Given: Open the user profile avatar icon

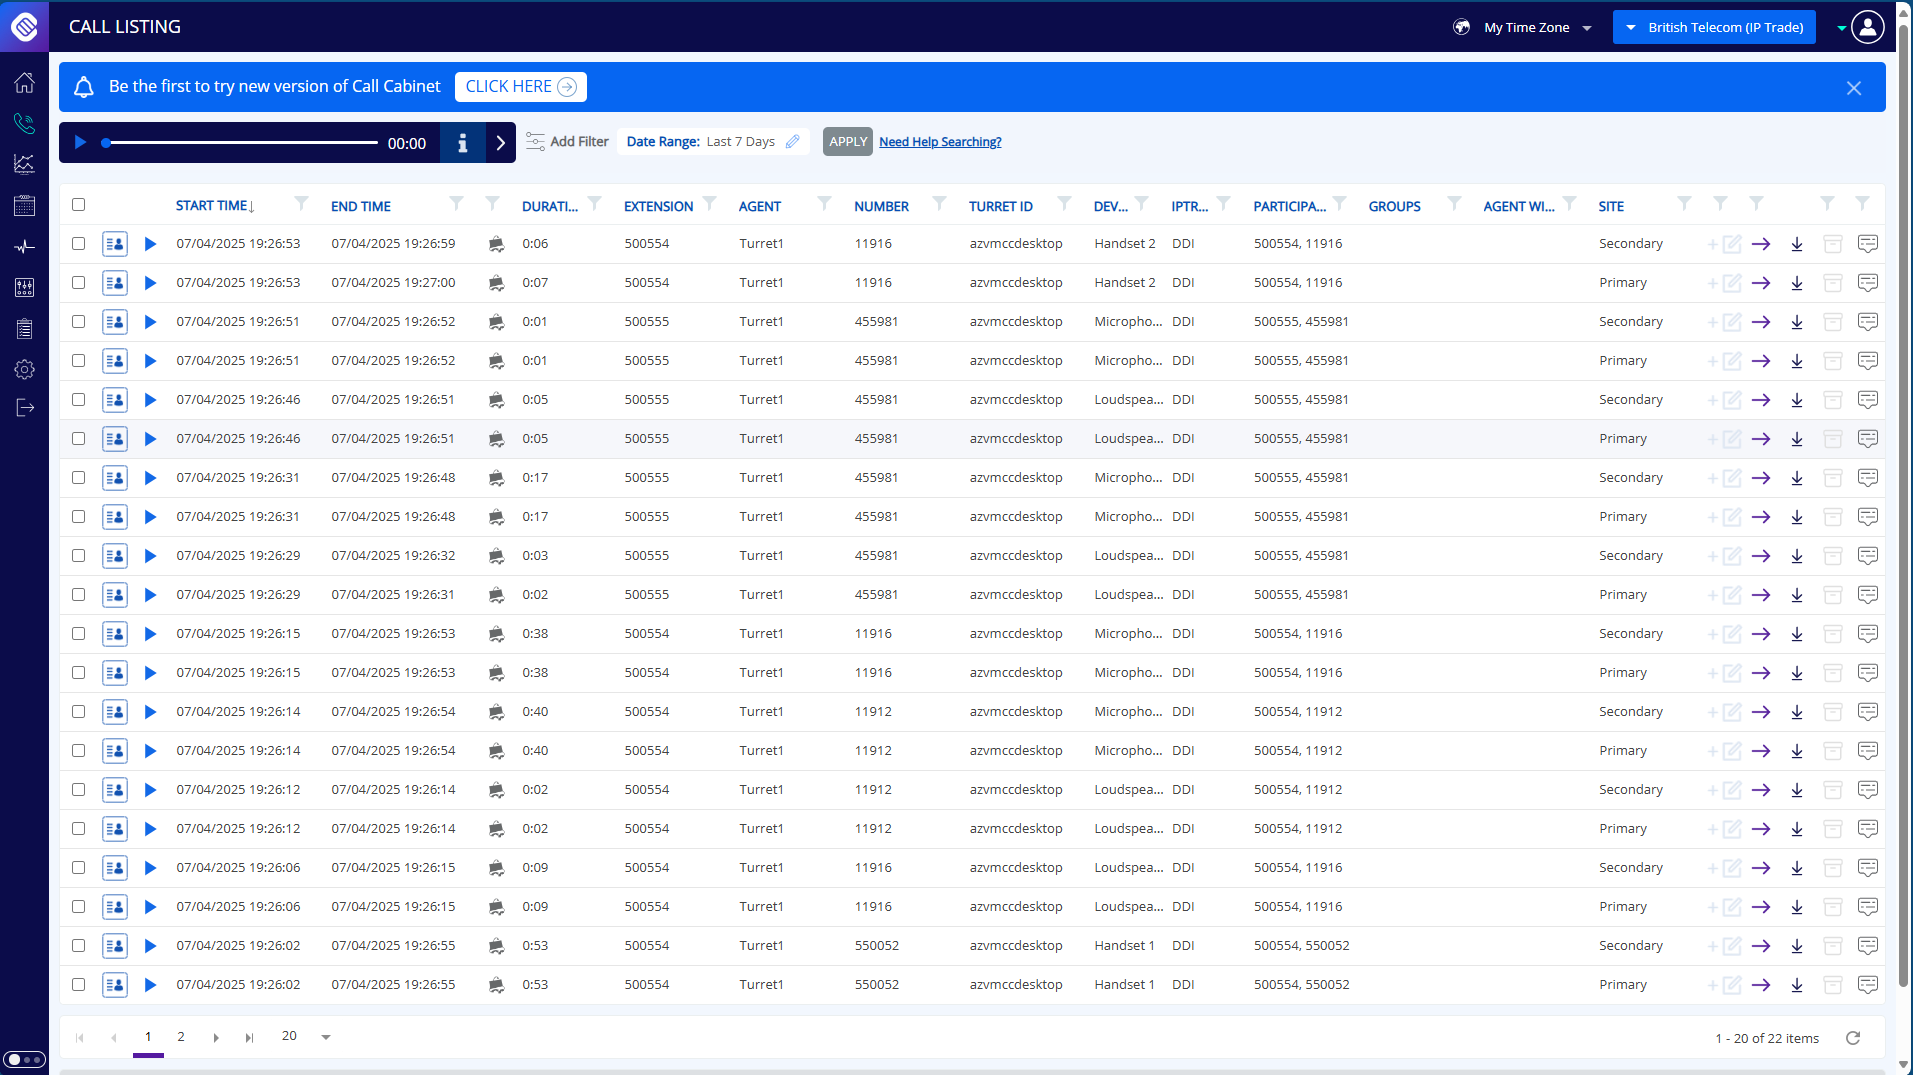Looking at the screenshot, I should click(x=1867, y=27).
